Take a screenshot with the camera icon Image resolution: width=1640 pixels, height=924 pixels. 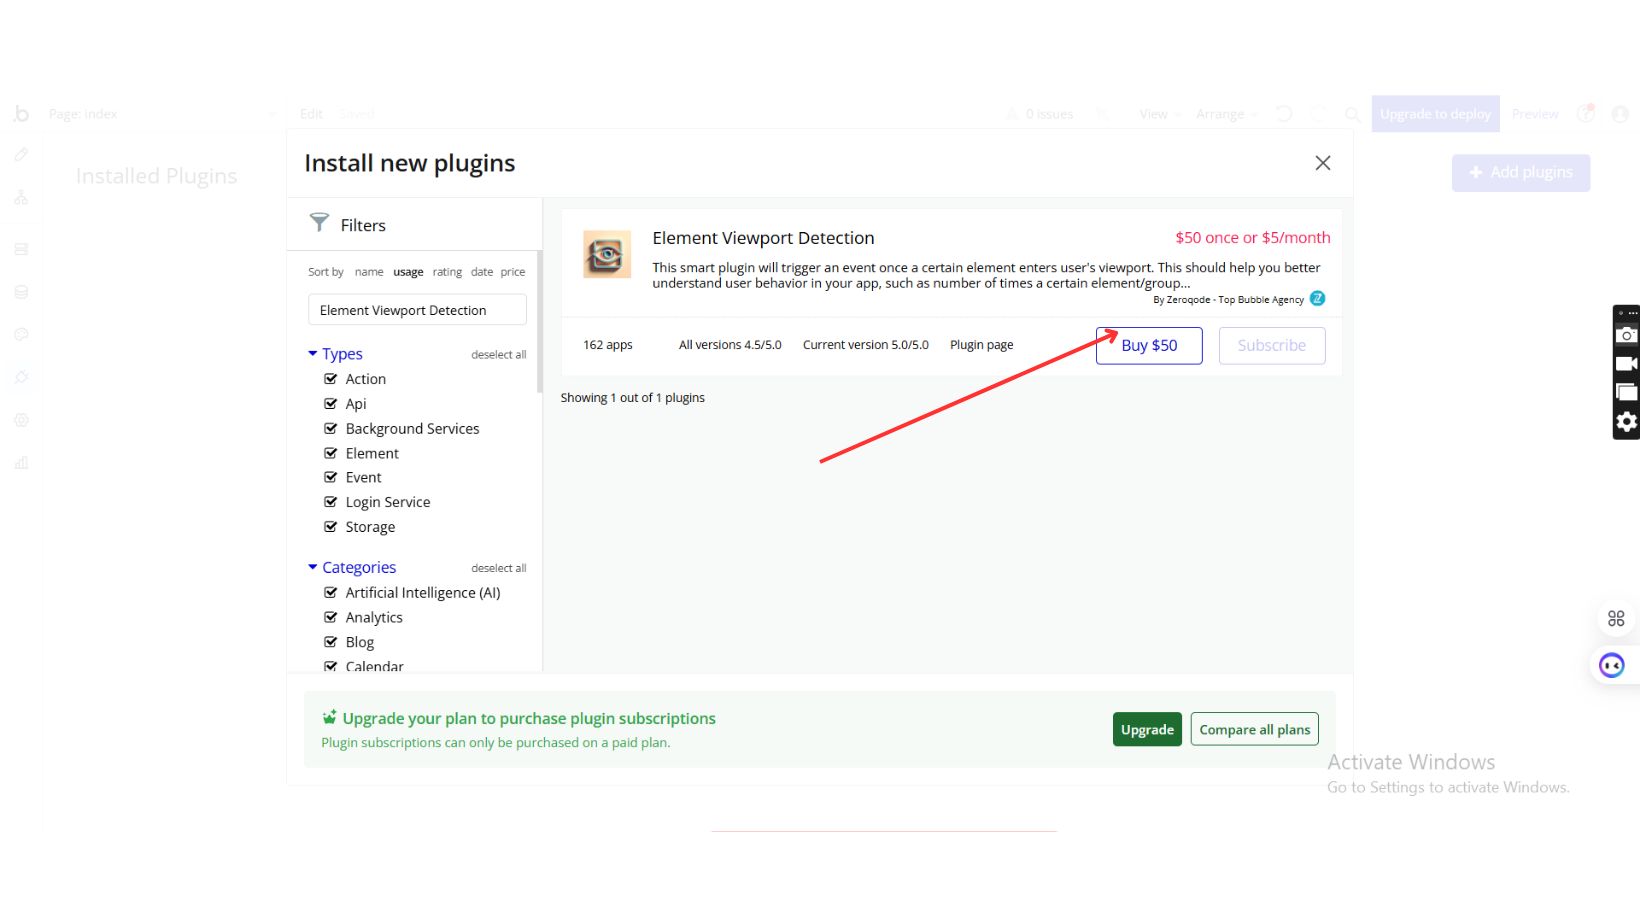[1626, 335]
